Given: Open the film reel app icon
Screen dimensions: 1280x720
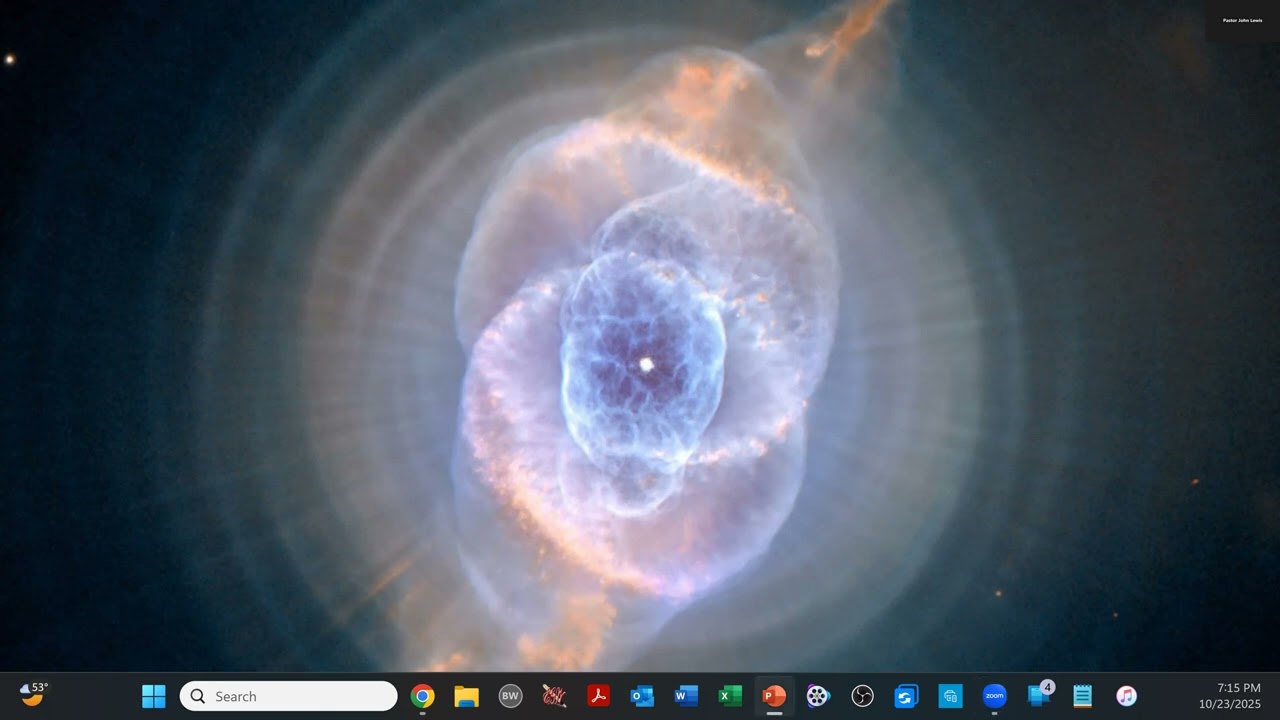Looking at the screenshot, I should (818, 696).
